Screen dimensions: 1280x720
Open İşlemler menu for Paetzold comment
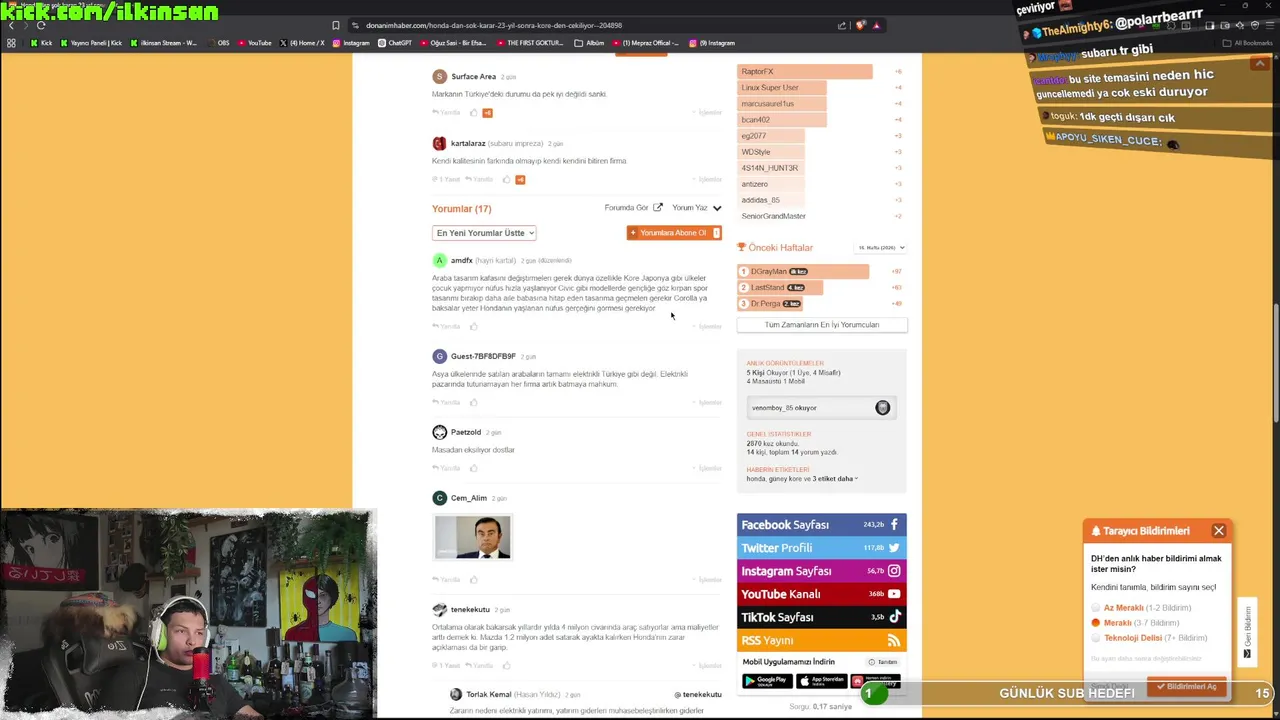707,468
